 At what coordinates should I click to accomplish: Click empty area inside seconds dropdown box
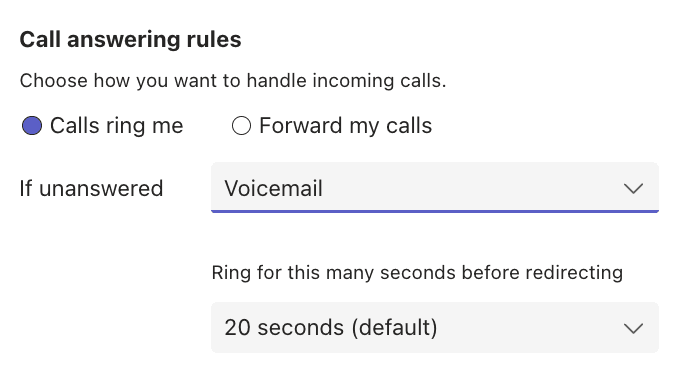coord(530,327)
